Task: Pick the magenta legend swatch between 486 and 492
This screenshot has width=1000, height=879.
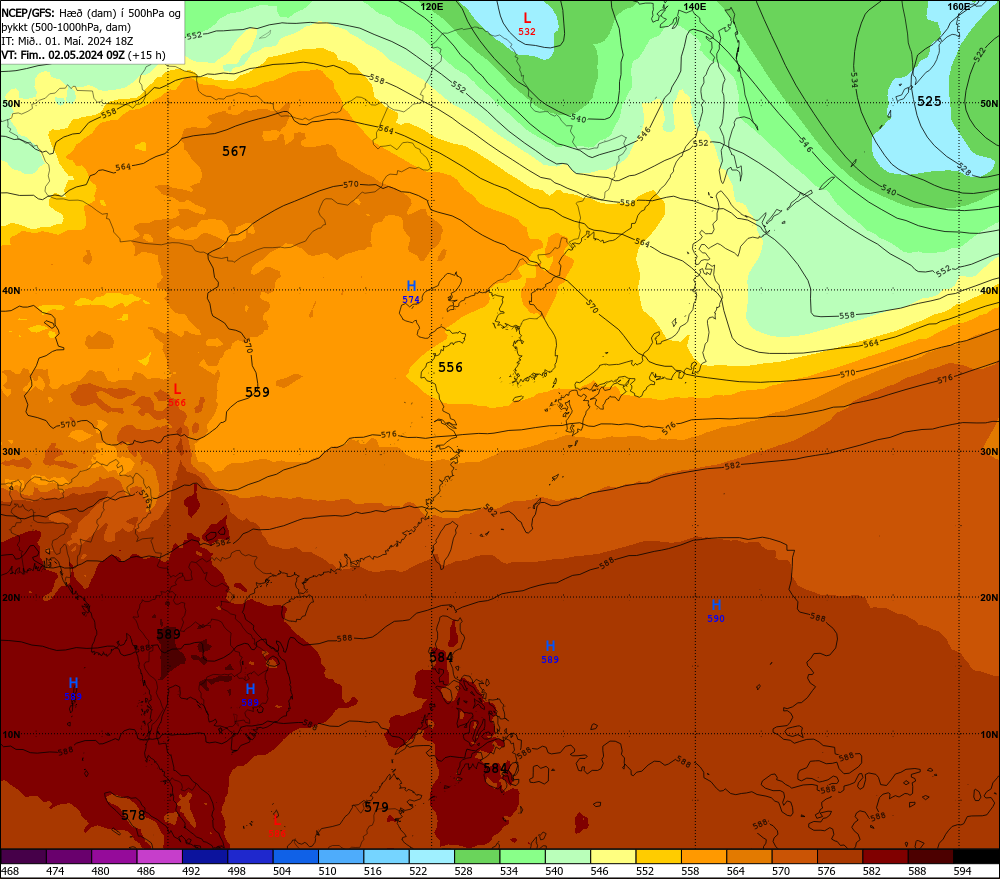Action: [159, 856]
